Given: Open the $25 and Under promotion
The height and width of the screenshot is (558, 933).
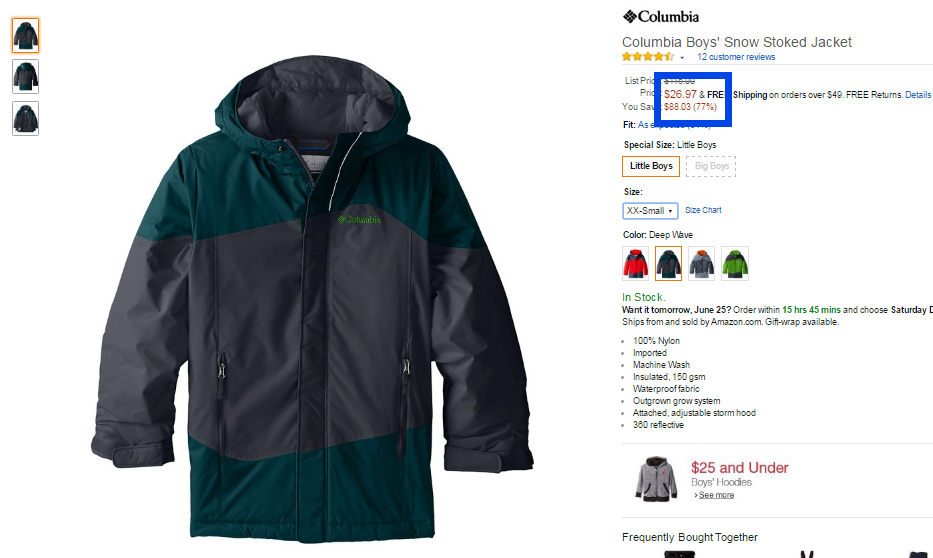Looking at the screenshot, I should [740, 468].
